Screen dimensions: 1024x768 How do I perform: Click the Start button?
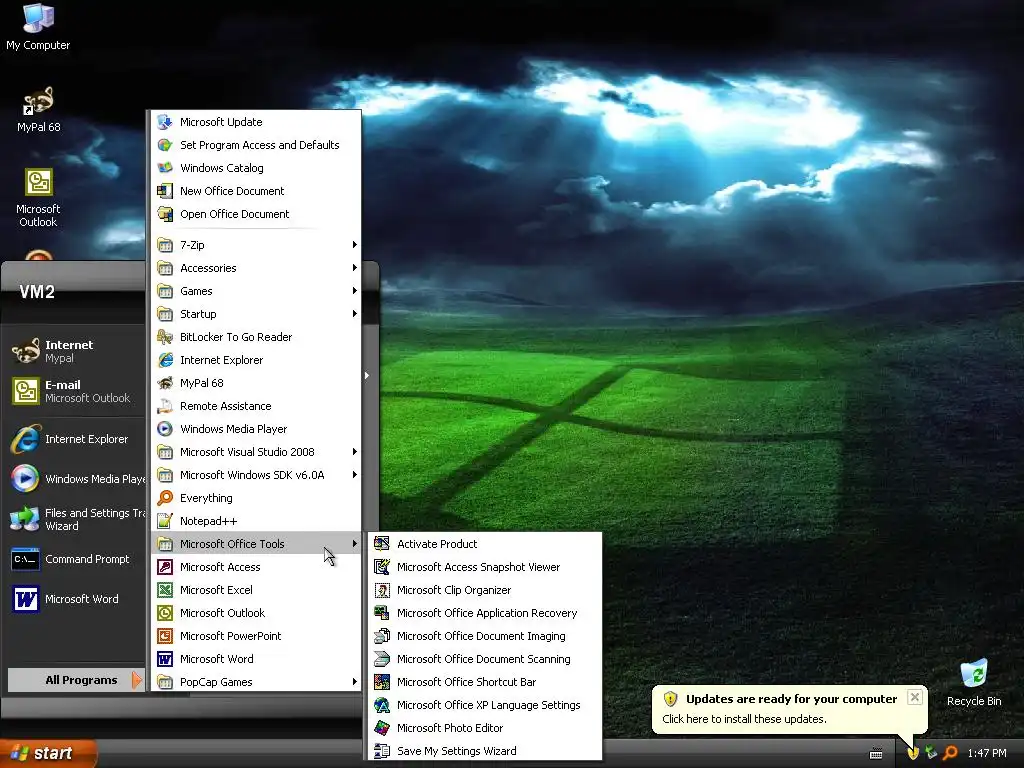pos(48,753)
